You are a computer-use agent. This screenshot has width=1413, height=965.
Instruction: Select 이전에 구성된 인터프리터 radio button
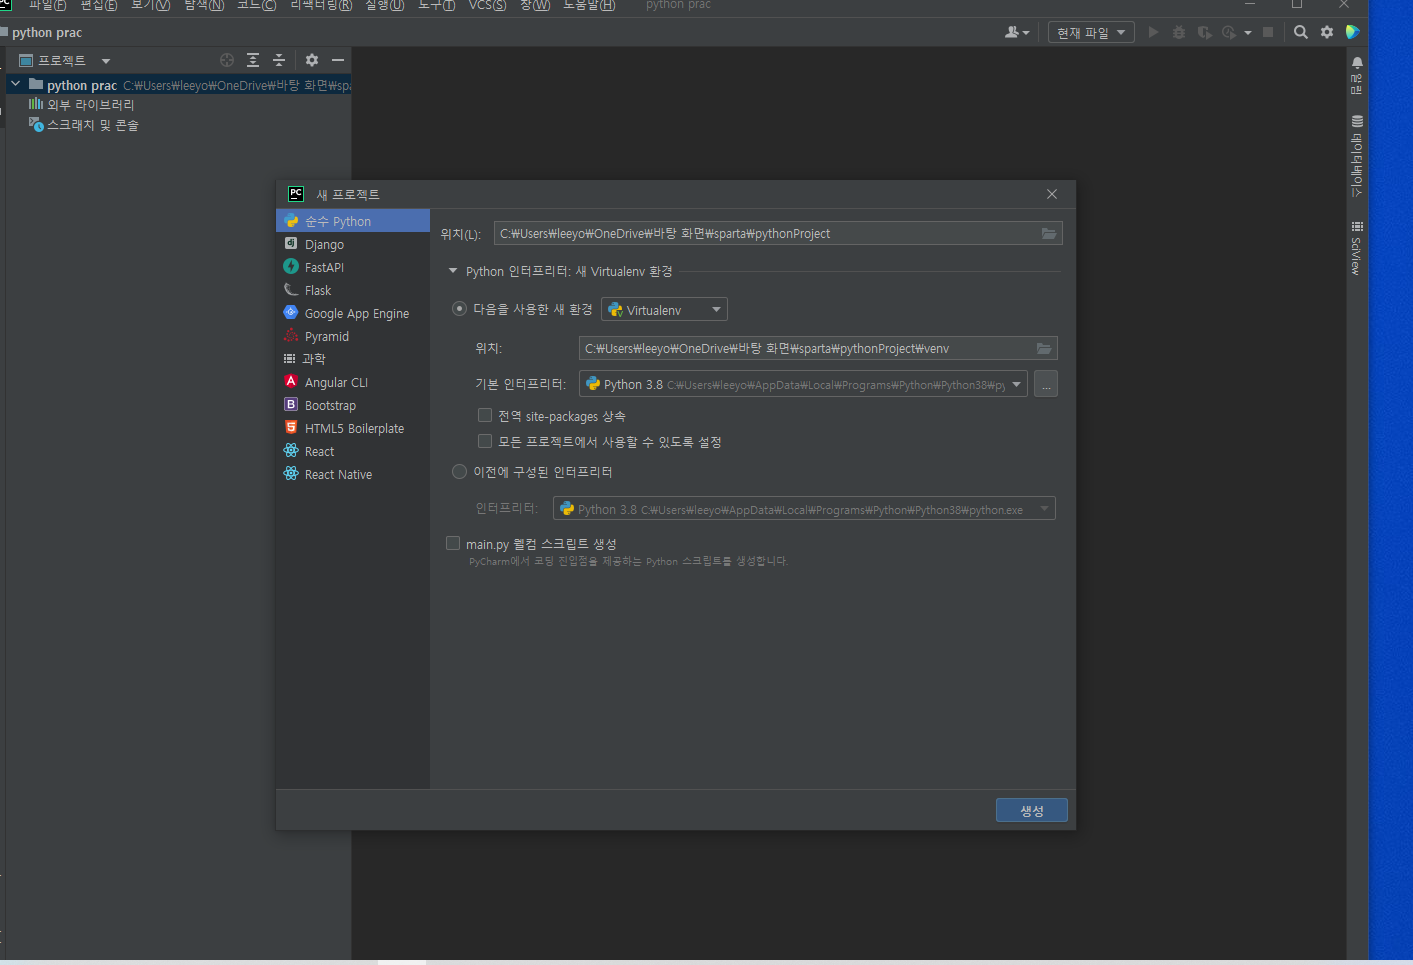(459, 471)
